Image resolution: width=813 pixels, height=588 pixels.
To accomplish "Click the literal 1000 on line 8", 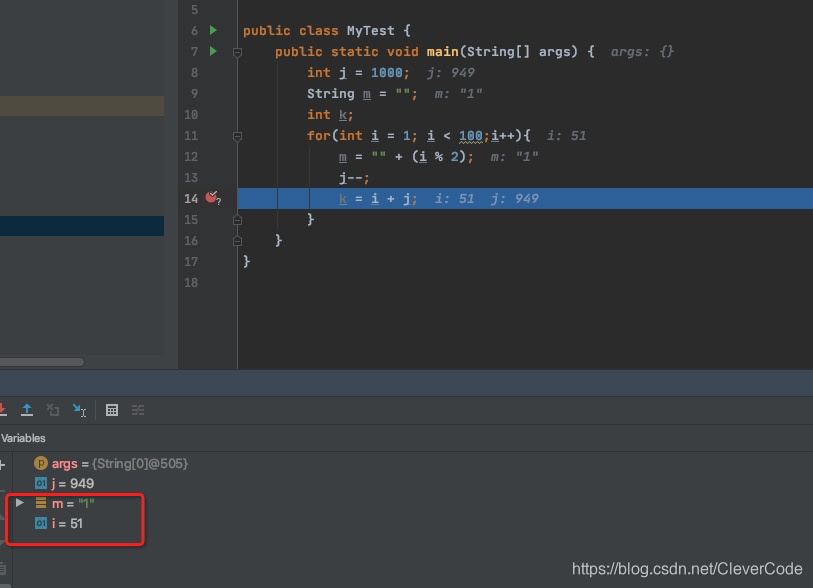I will (x=386, y=73).
